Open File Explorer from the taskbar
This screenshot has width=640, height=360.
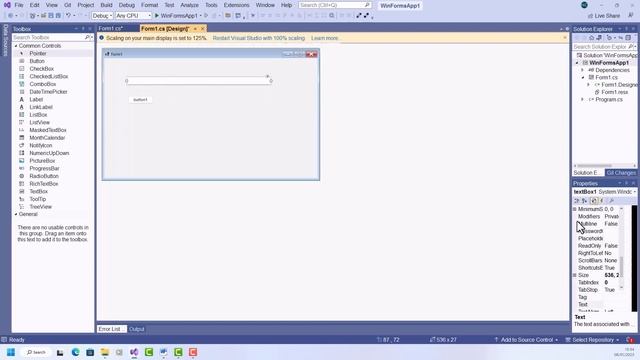click(105, 352)
